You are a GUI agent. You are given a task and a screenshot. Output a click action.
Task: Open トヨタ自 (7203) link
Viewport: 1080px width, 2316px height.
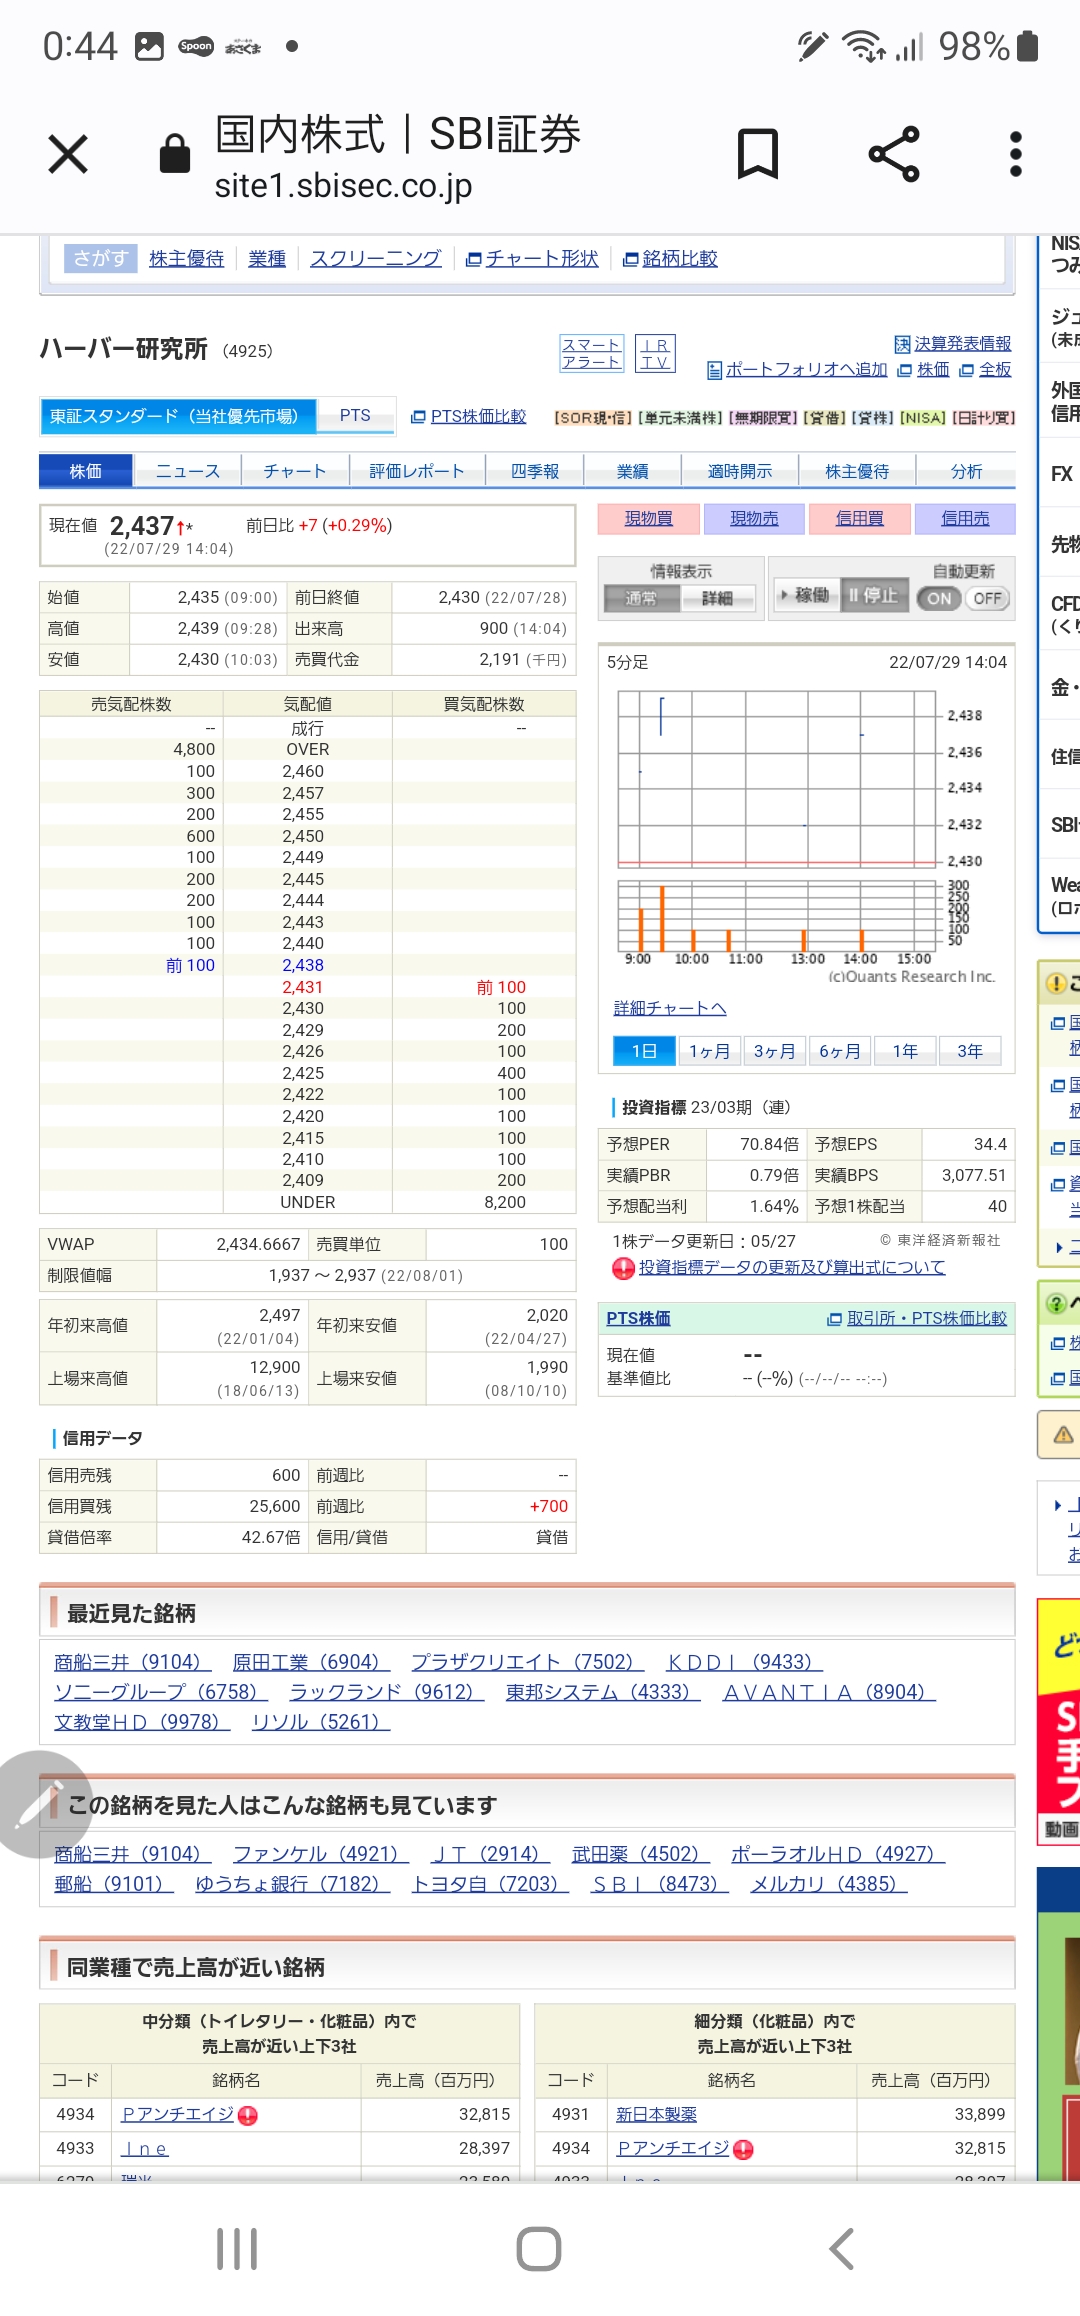tap(490, 1884)
